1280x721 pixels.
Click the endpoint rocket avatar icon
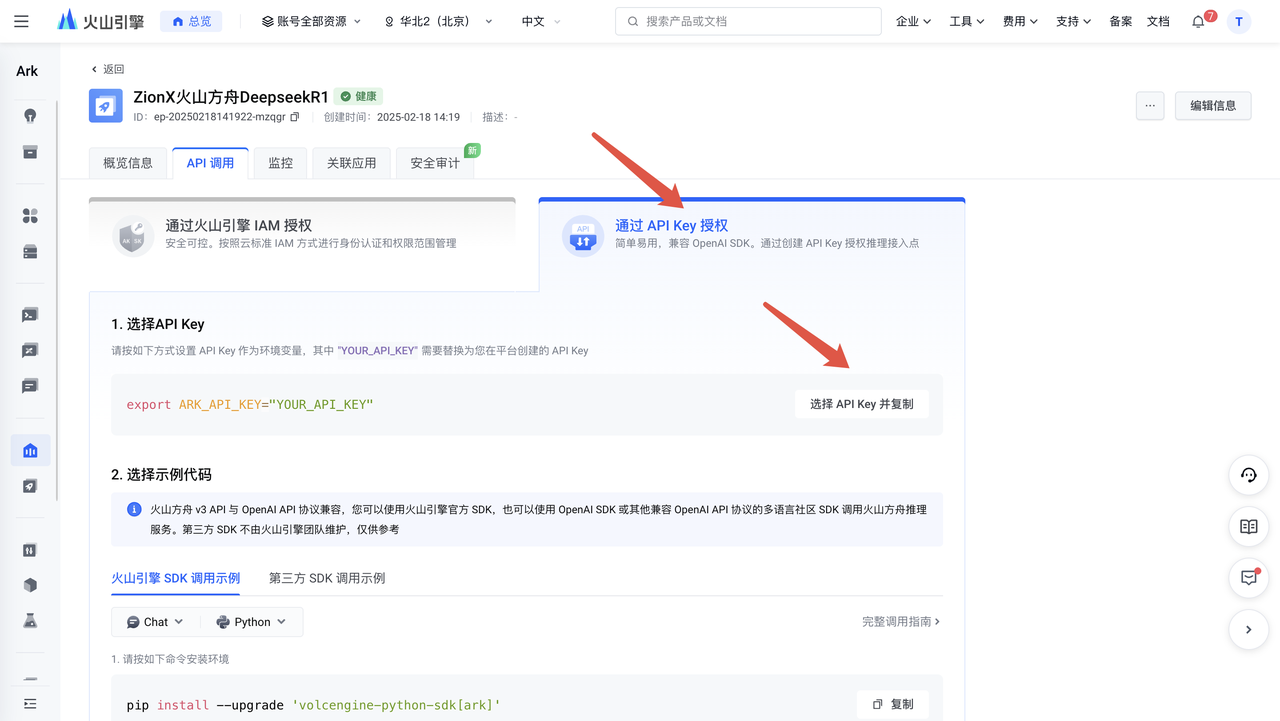point(106,105)
